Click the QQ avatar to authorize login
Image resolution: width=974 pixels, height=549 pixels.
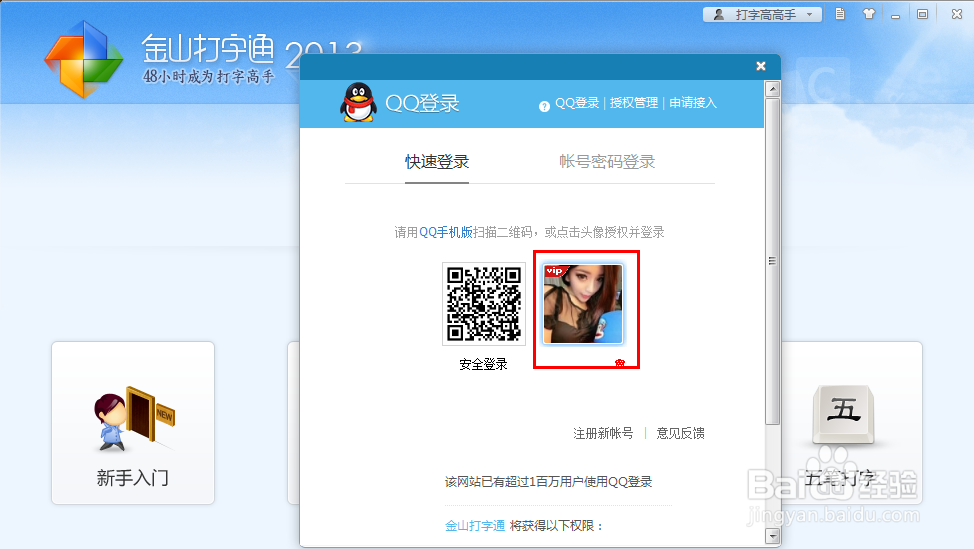tap(583, 304)
